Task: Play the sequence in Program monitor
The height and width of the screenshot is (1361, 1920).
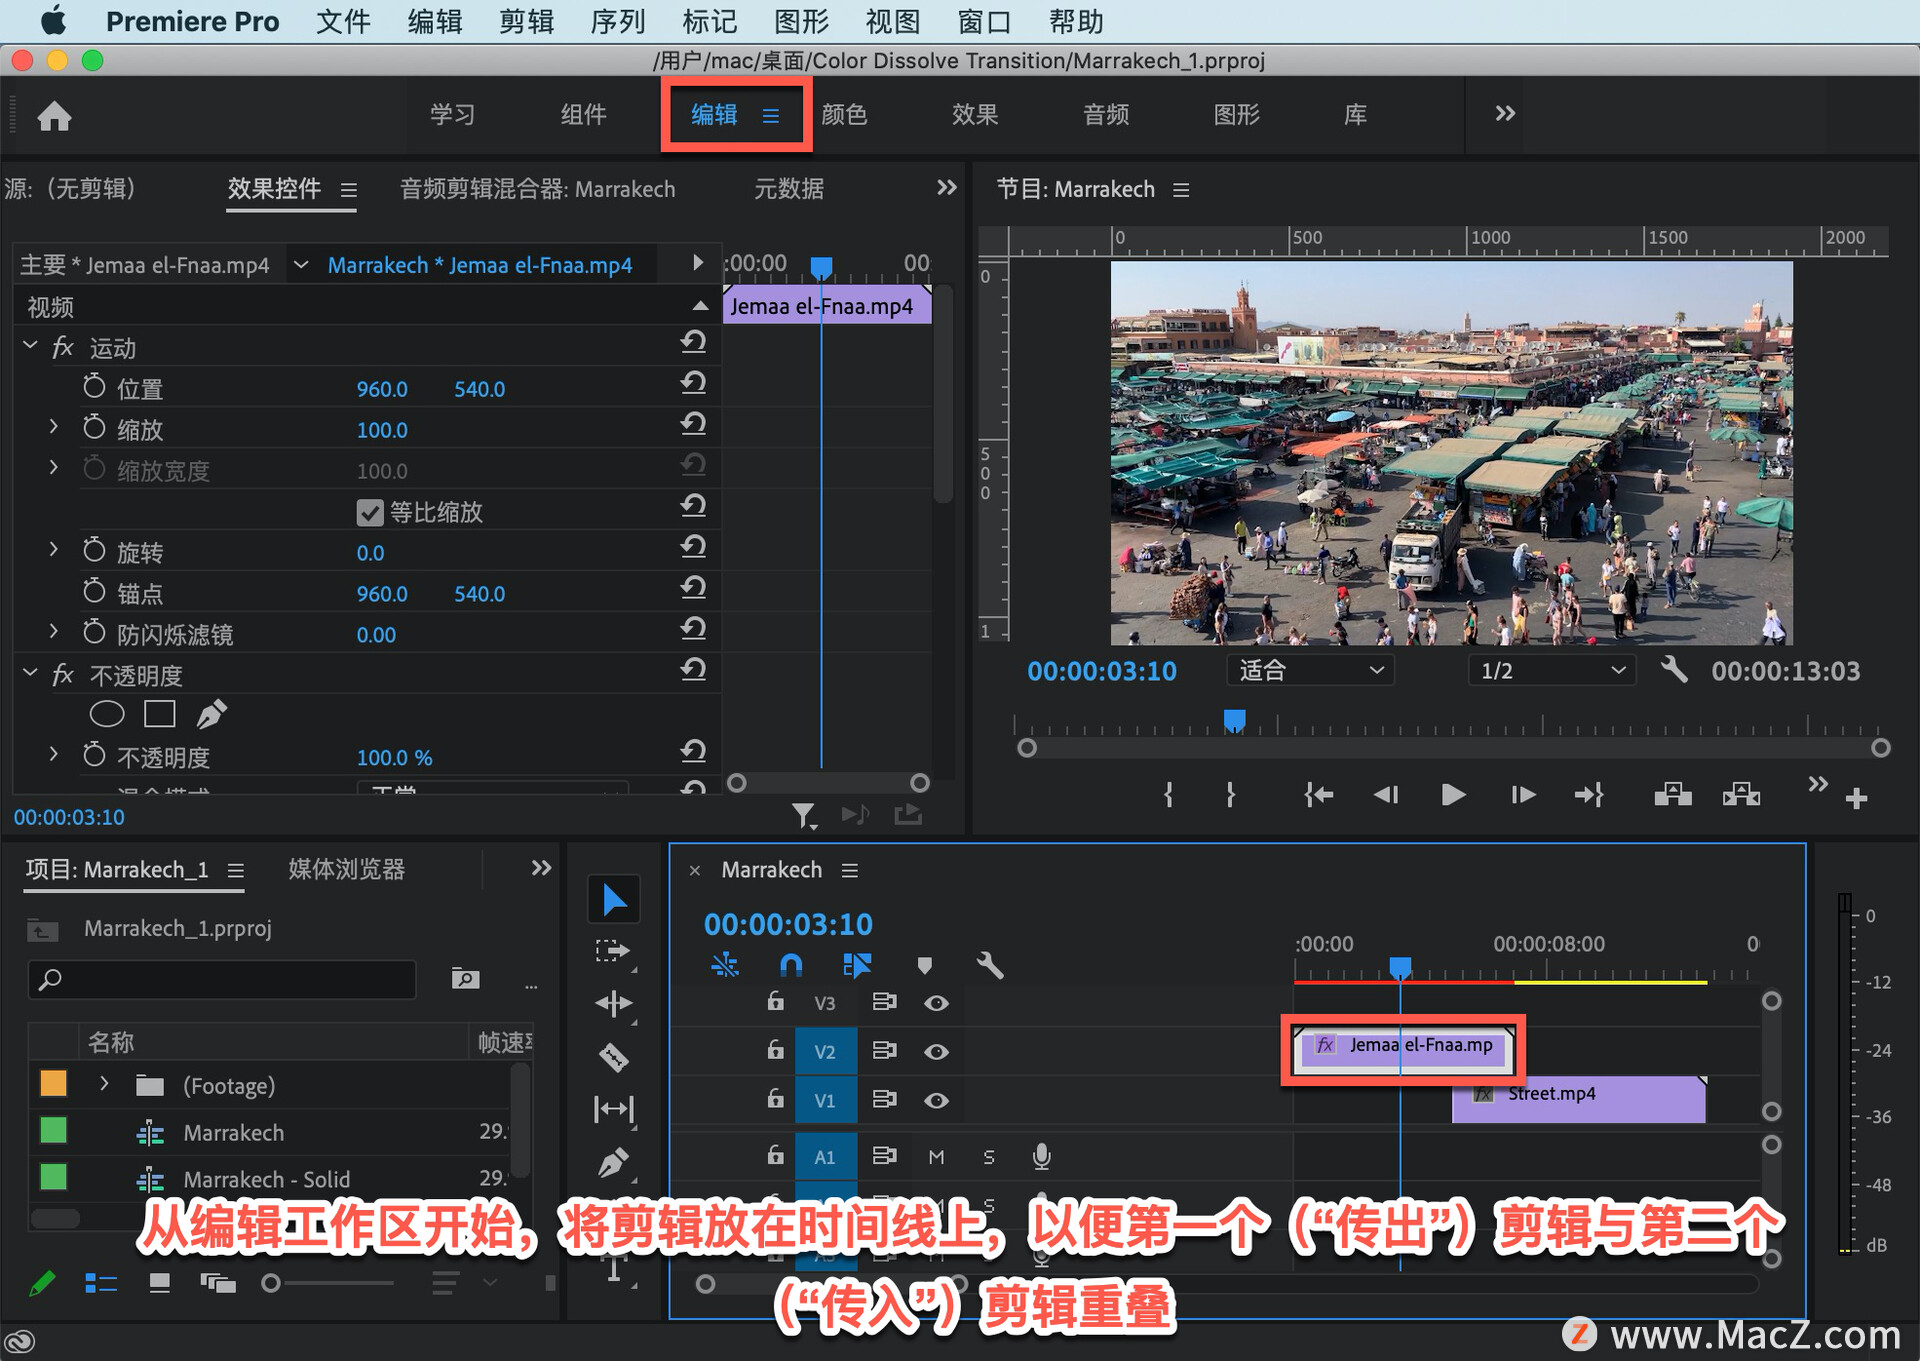Action: [x=1453, y=795]
